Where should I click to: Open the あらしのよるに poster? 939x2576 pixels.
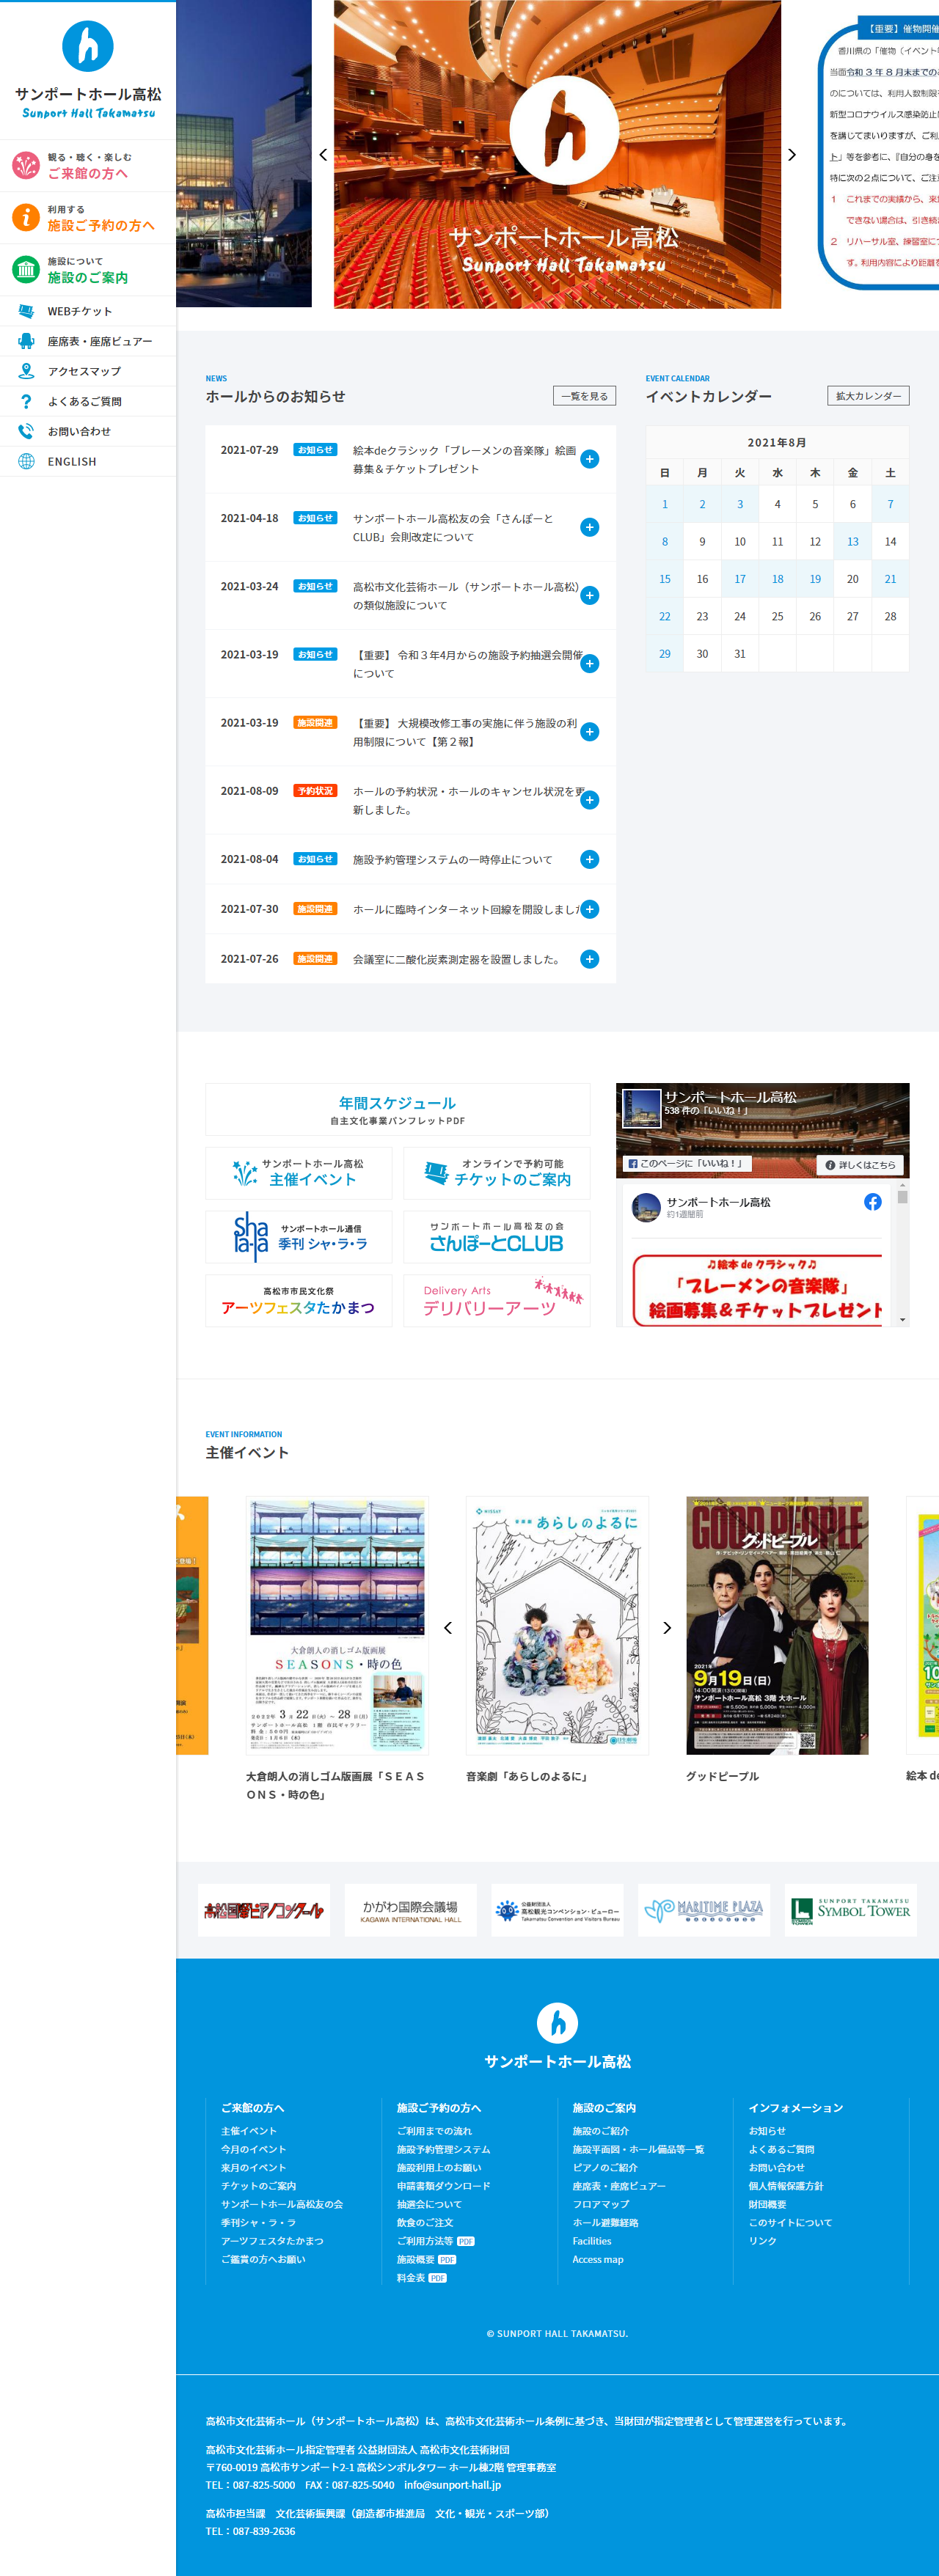(557, 1625)
